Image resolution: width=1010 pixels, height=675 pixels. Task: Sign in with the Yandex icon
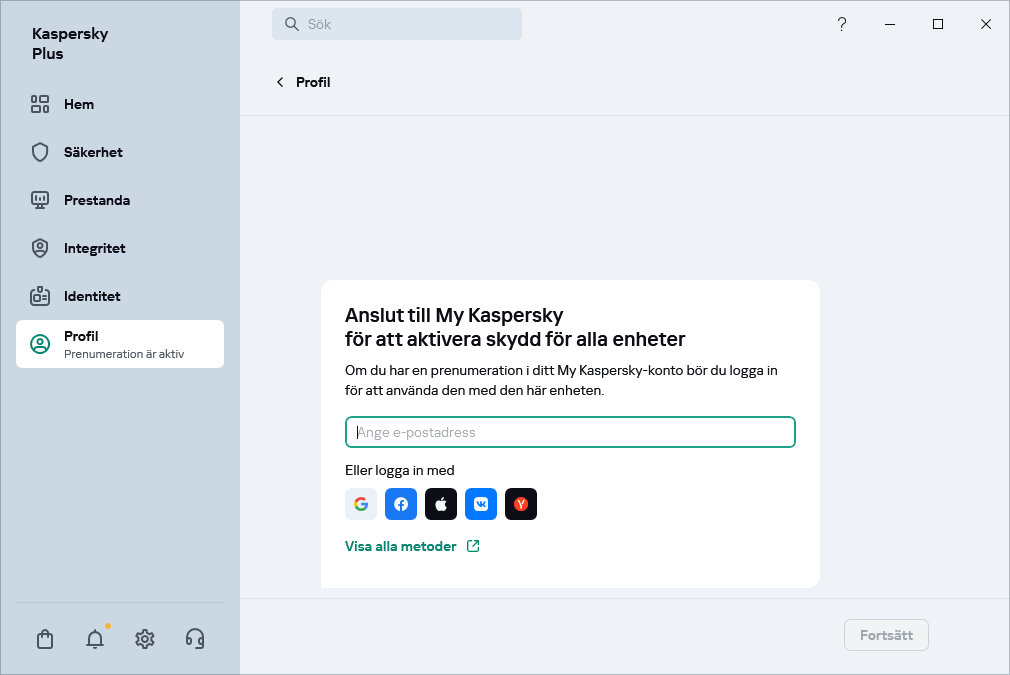point(521,504)
